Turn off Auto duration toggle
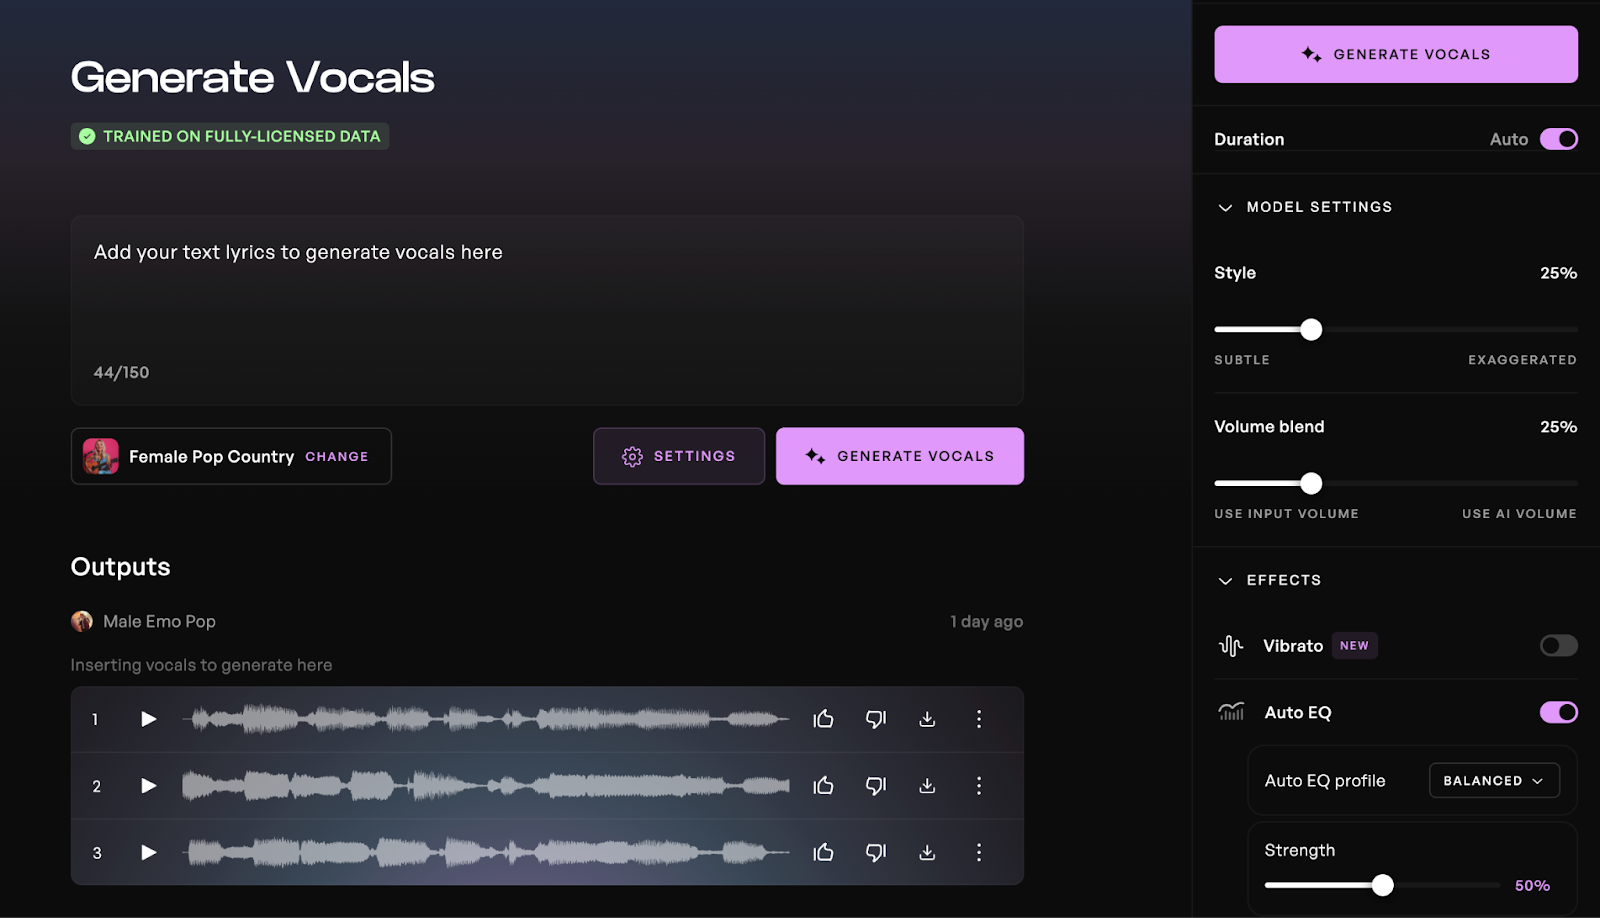1600x918 pixels. click(1558, 139)
